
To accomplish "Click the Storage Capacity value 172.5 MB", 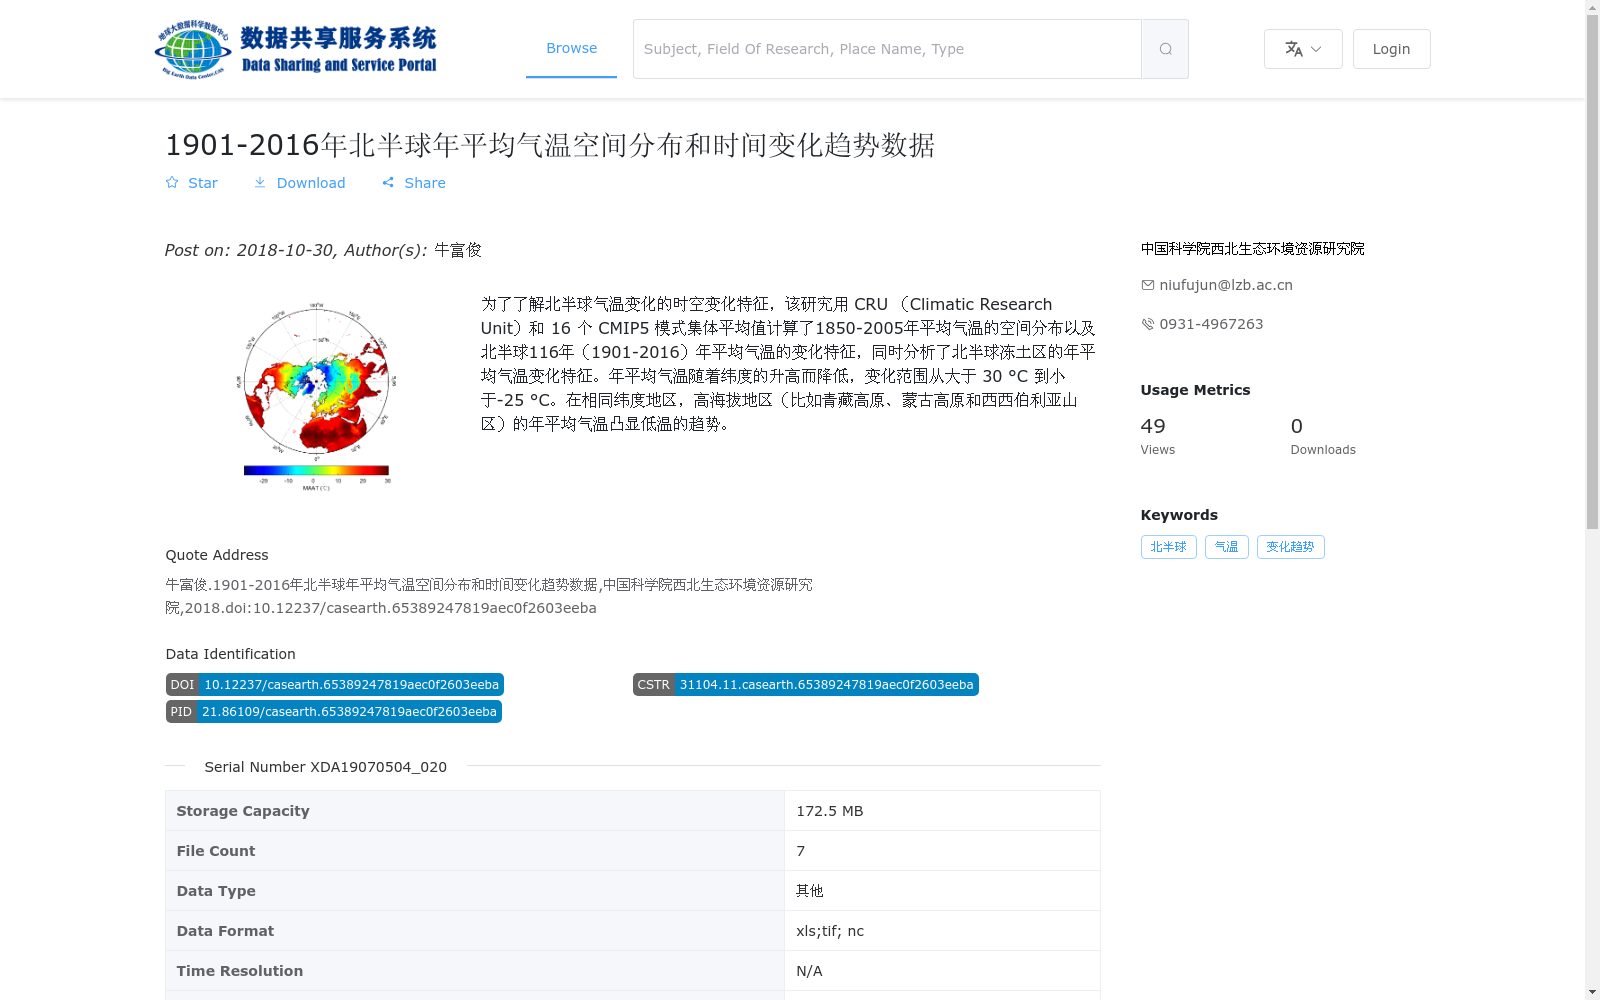I will tap(829, 811).
